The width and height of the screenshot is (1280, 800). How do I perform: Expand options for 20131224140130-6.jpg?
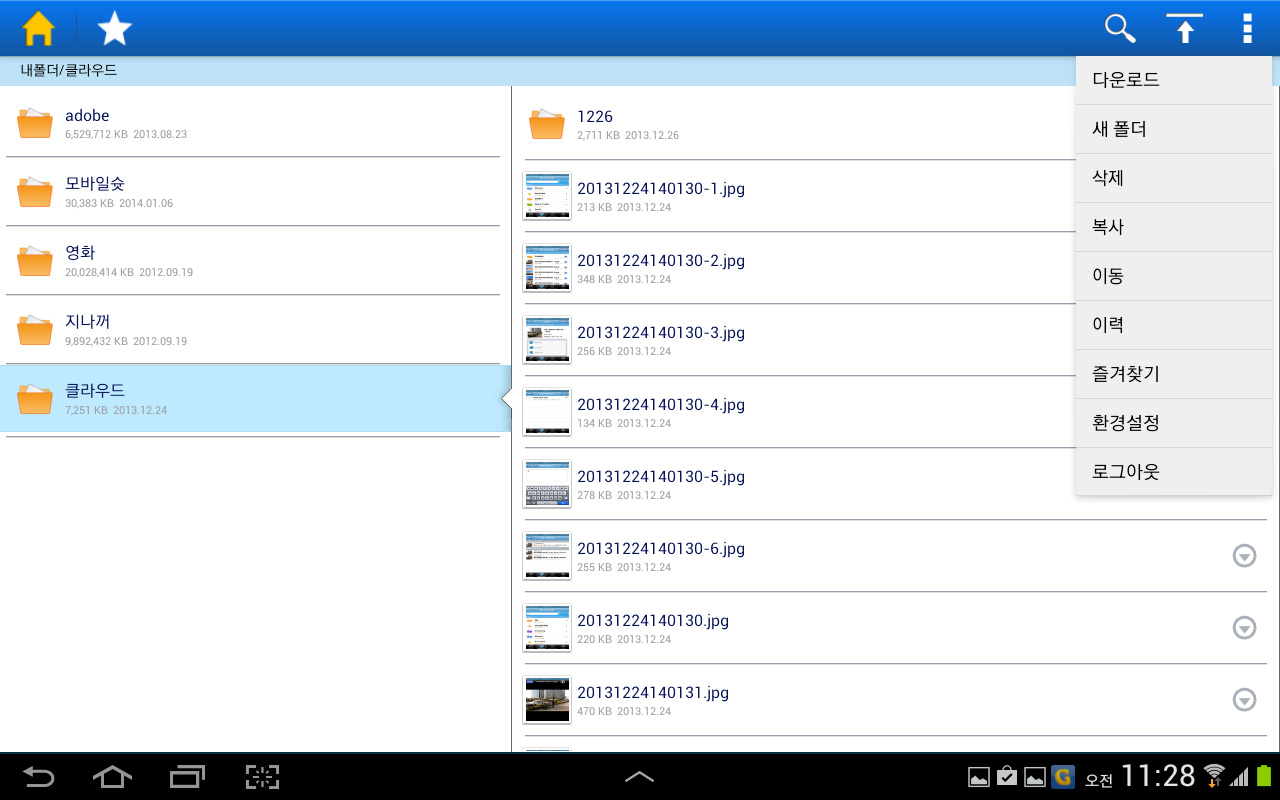point(1244,556)
